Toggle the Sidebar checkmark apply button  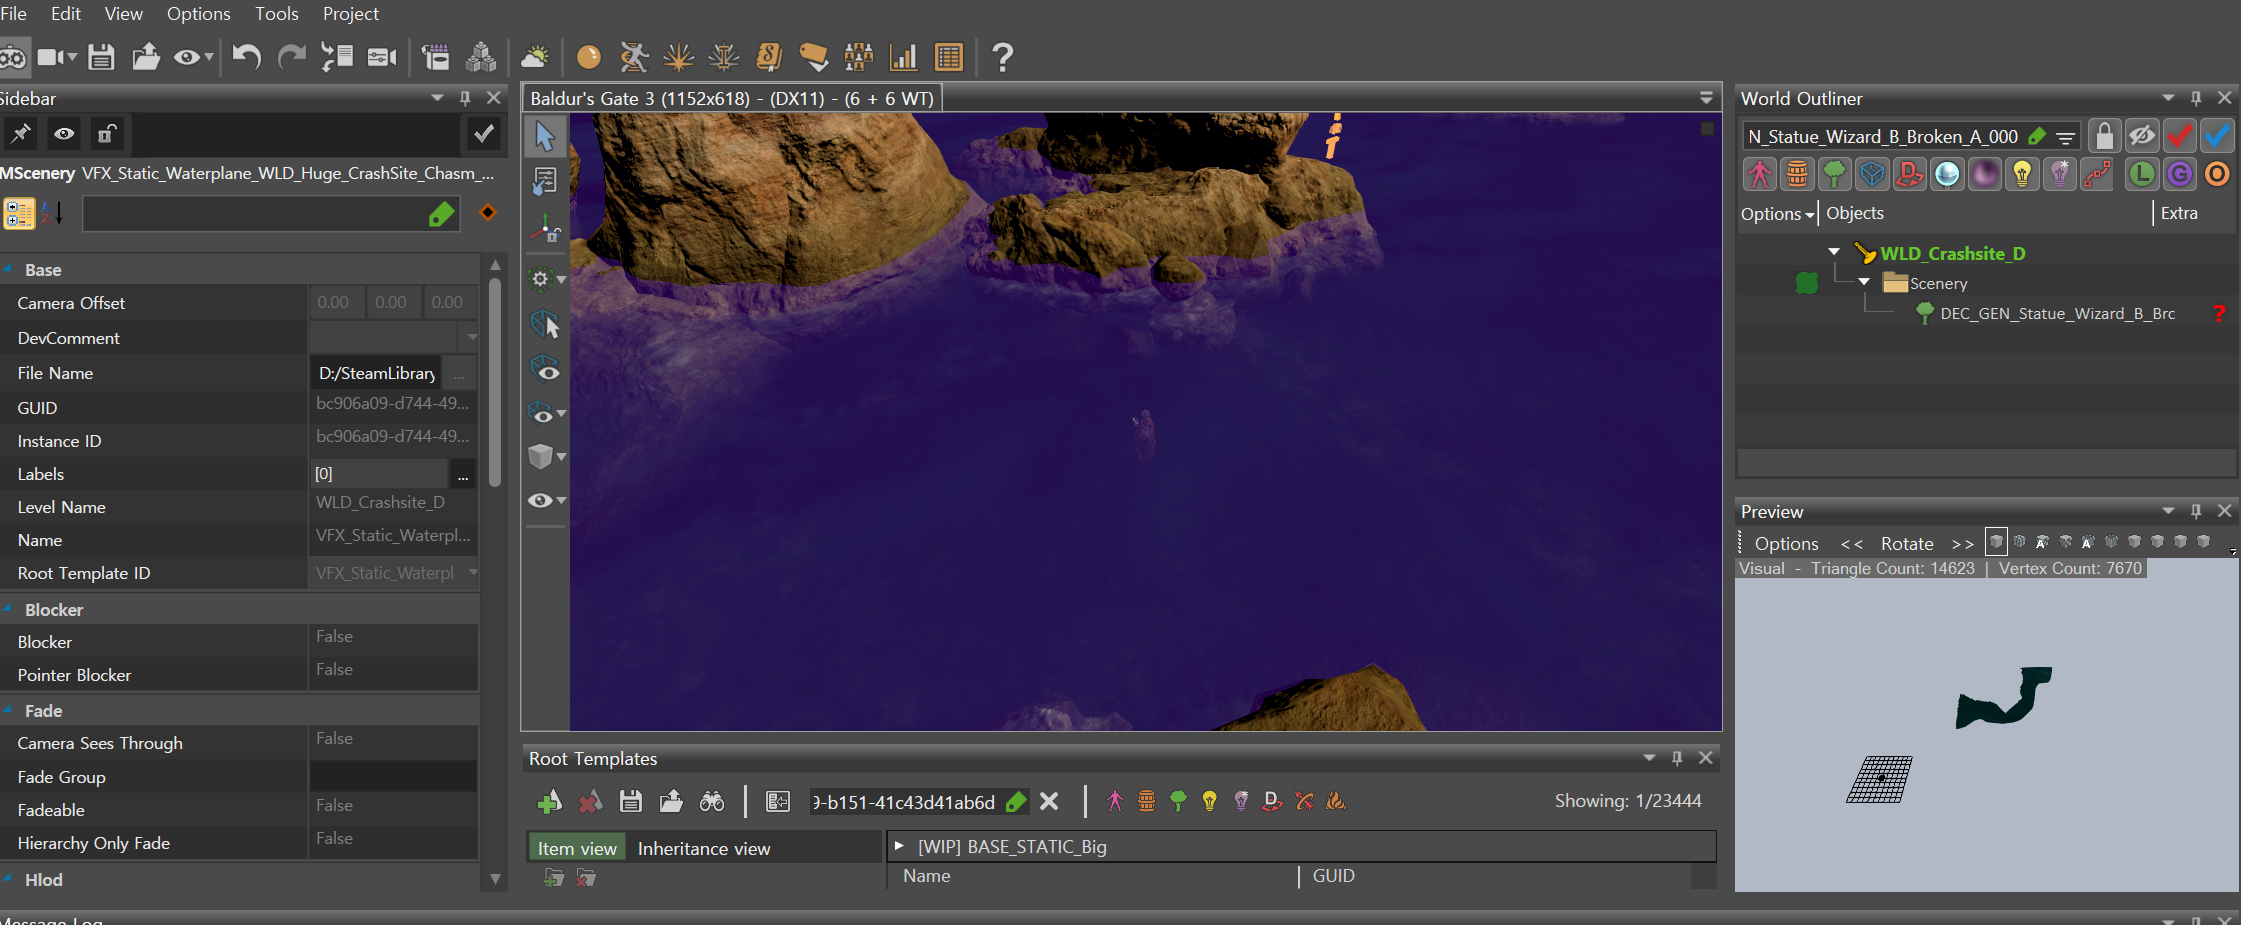click(484, 134)
